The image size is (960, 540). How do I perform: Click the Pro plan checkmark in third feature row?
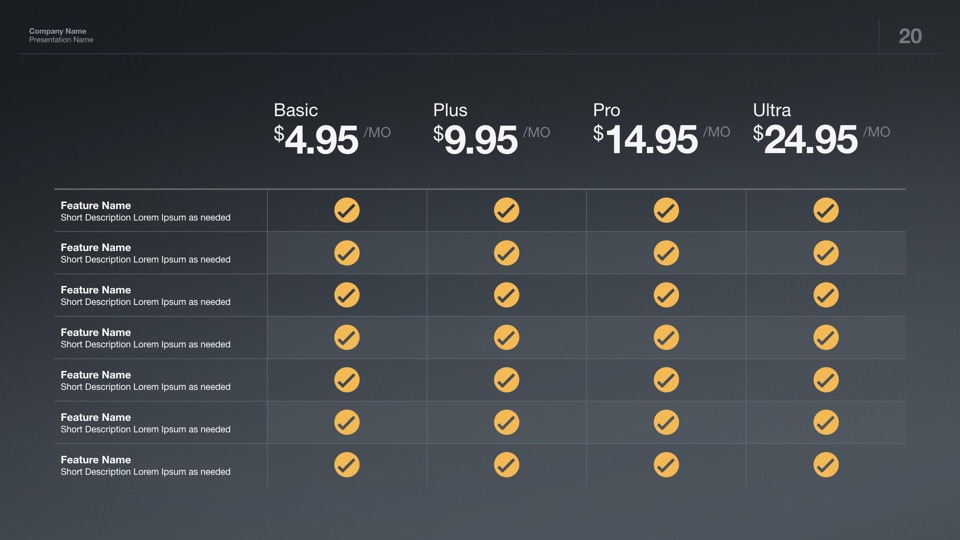tap(666, 295)
